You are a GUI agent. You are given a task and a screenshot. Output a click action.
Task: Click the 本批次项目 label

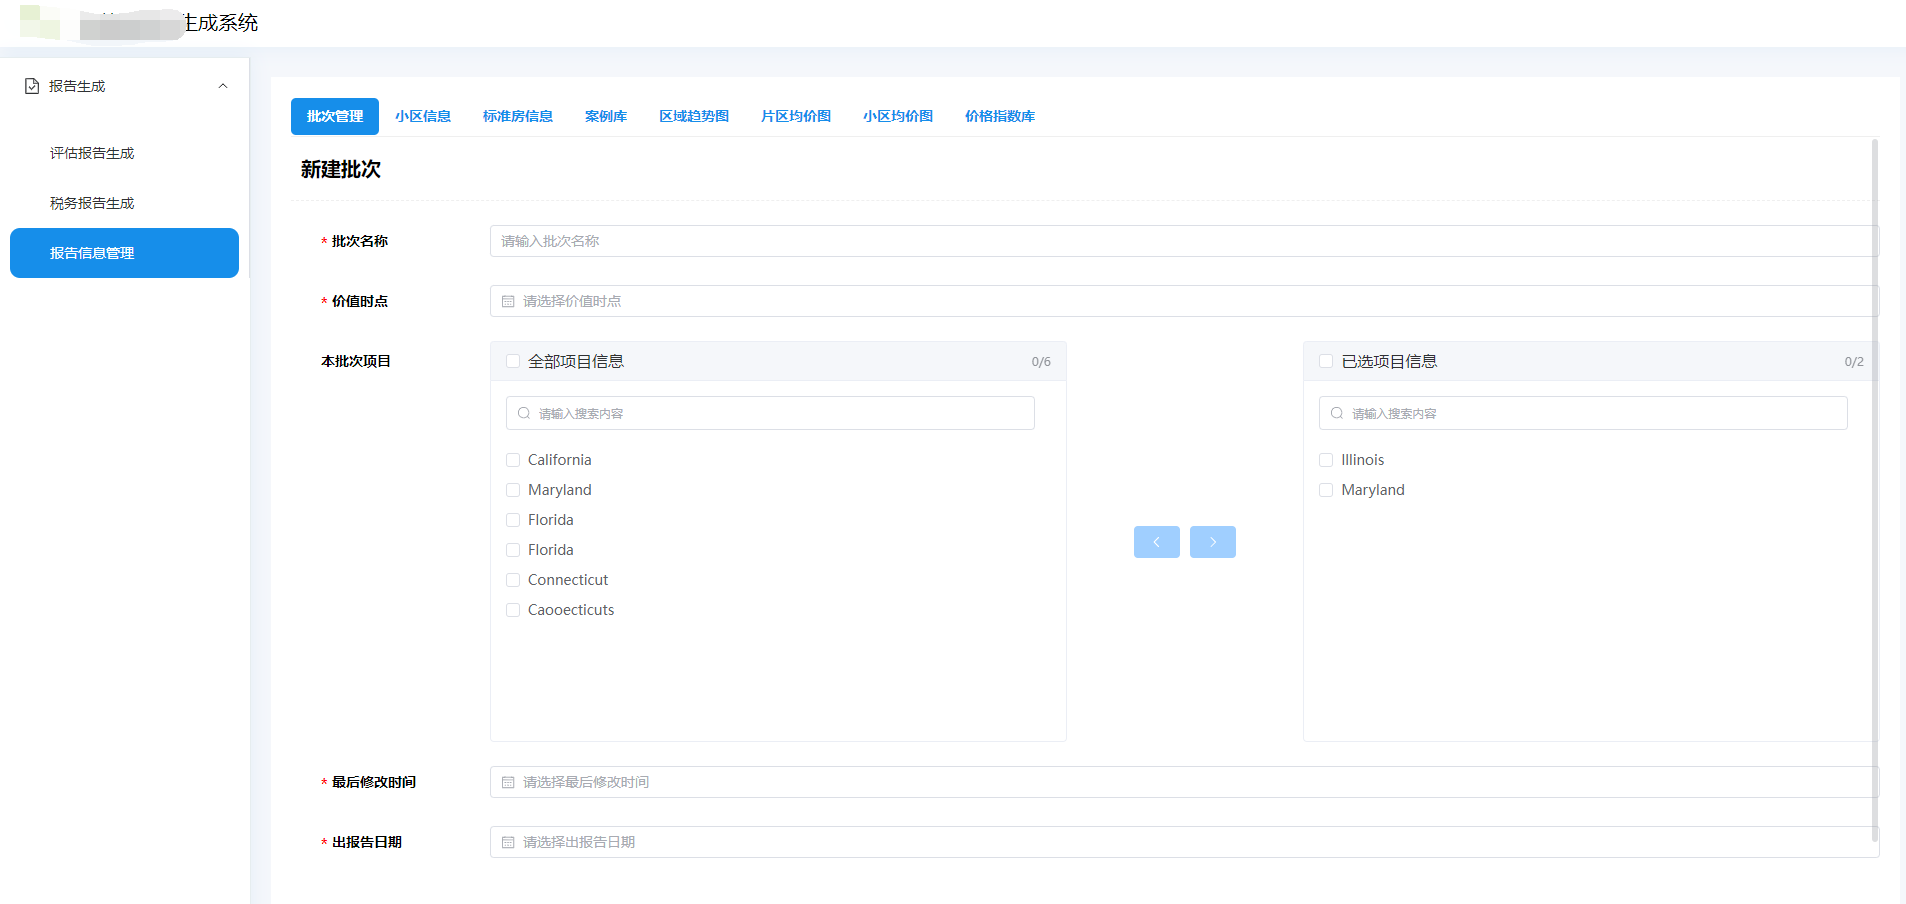pyautogui.click(x=356, y=361)
